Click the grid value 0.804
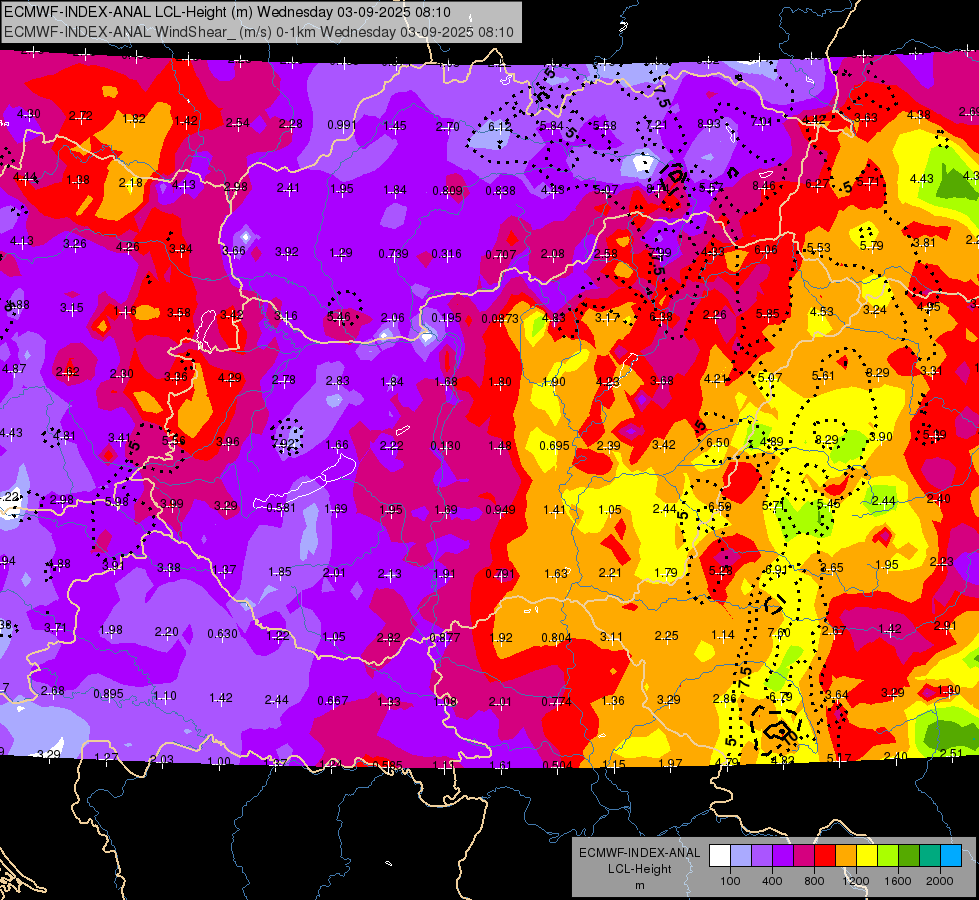Viewport: 979px width, 900px height. point(556,638)
